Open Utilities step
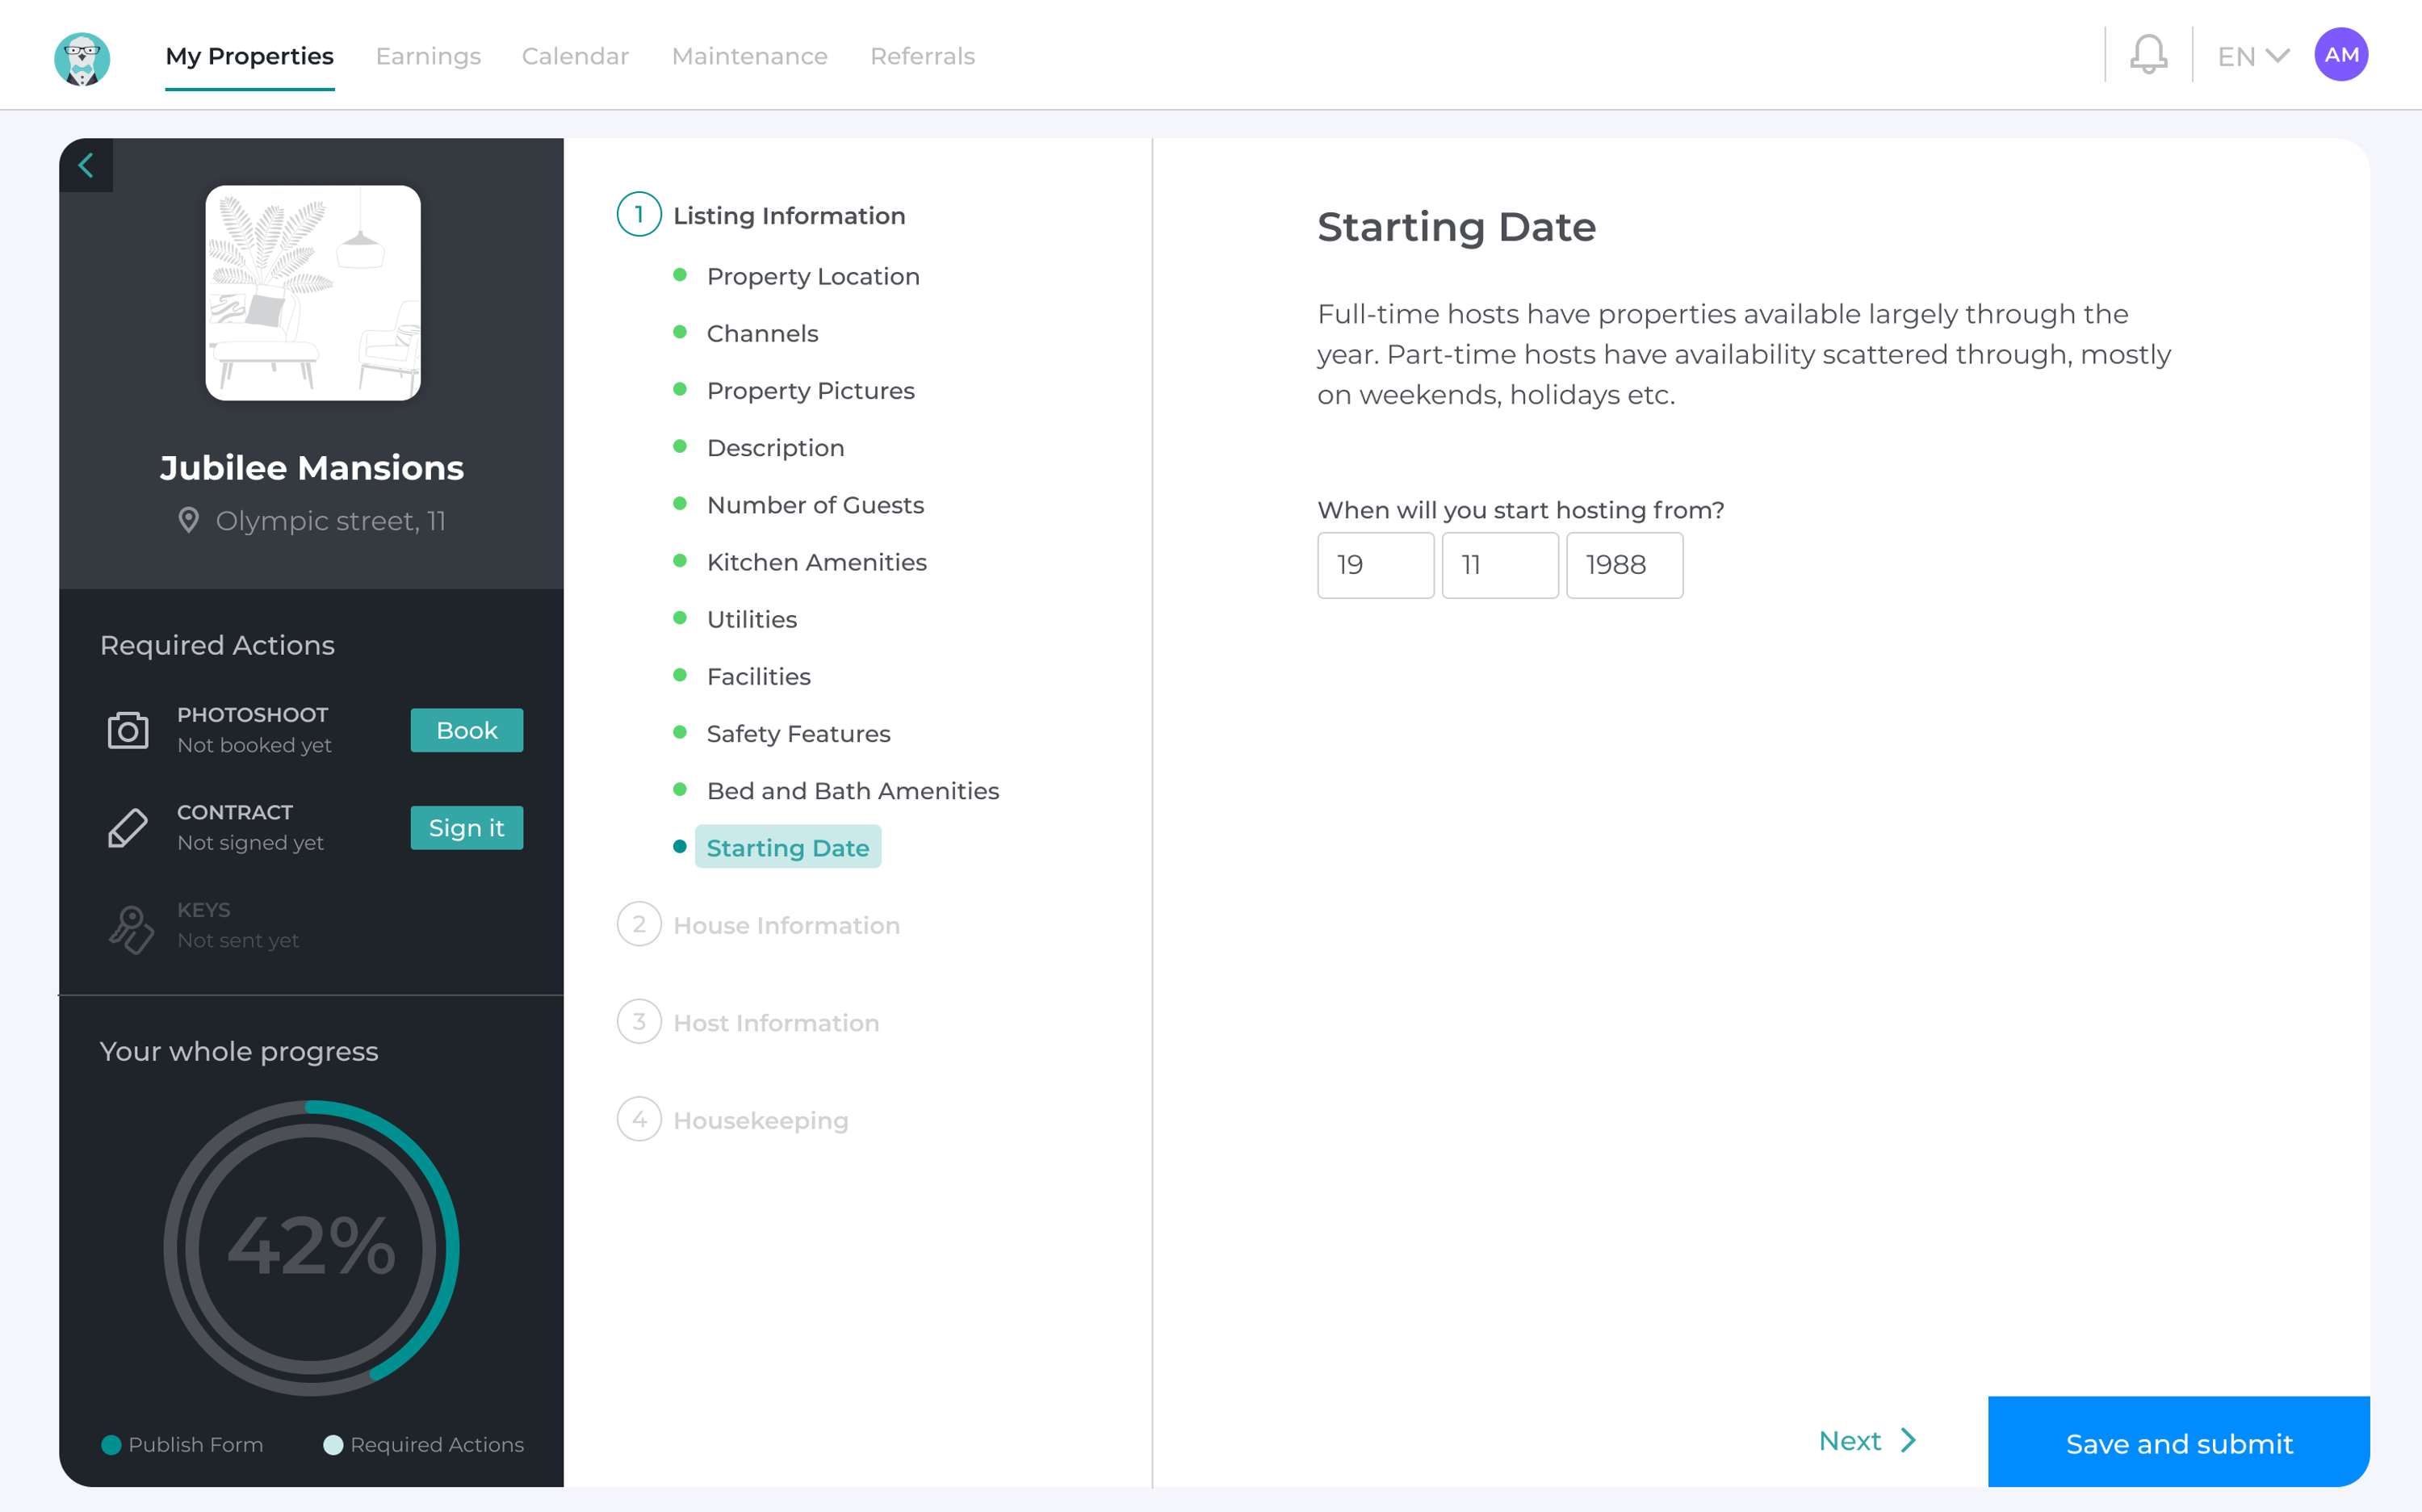Image resolution: width=2422 pixels, height=1512 pixels. pyautogui.click(x=751, y=619)
